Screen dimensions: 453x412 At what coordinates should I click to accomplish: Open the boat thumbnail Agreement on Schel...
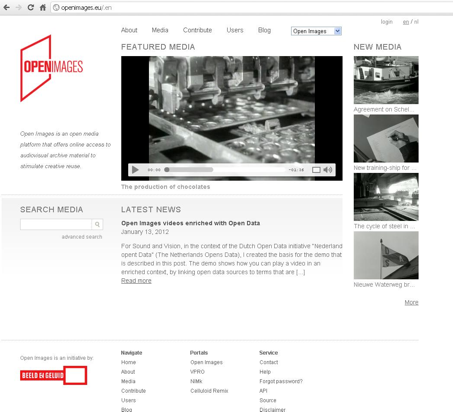(x=386, y=80)
